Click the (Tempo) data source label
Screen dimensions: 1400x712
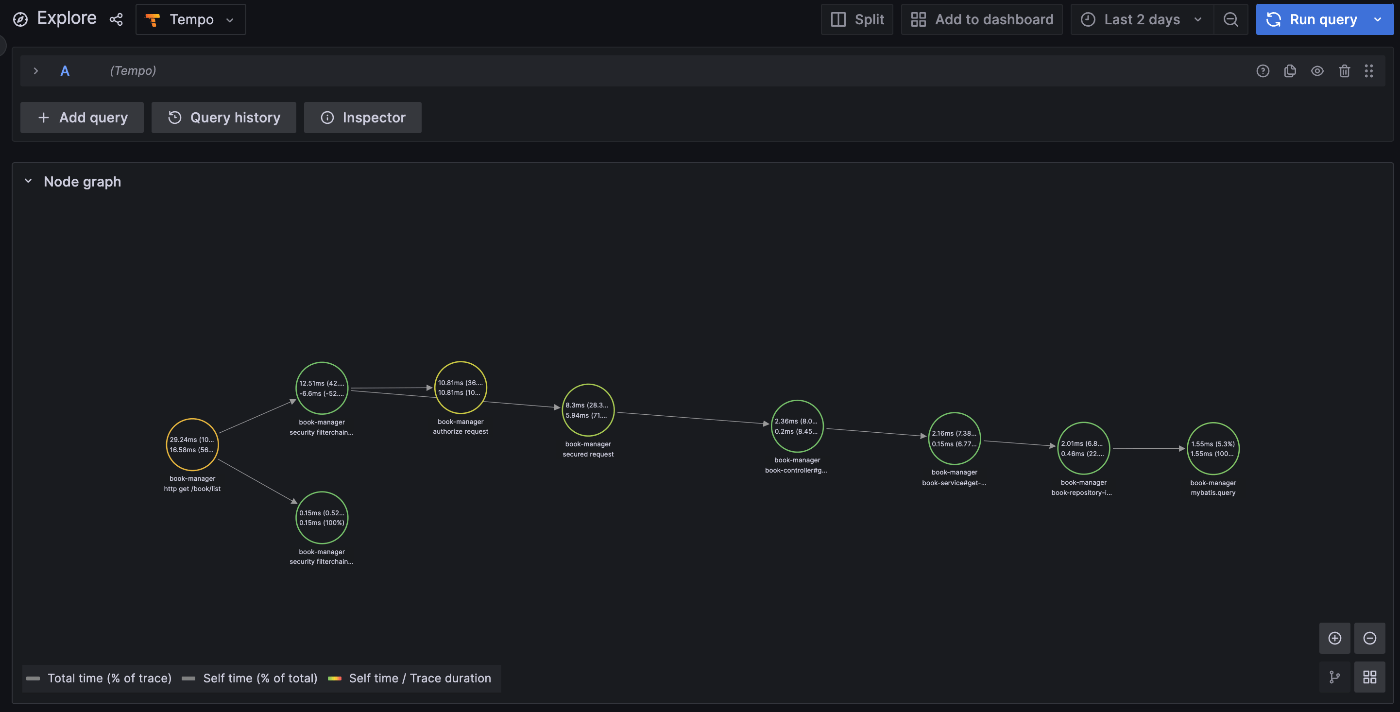[x=133, y=71]
